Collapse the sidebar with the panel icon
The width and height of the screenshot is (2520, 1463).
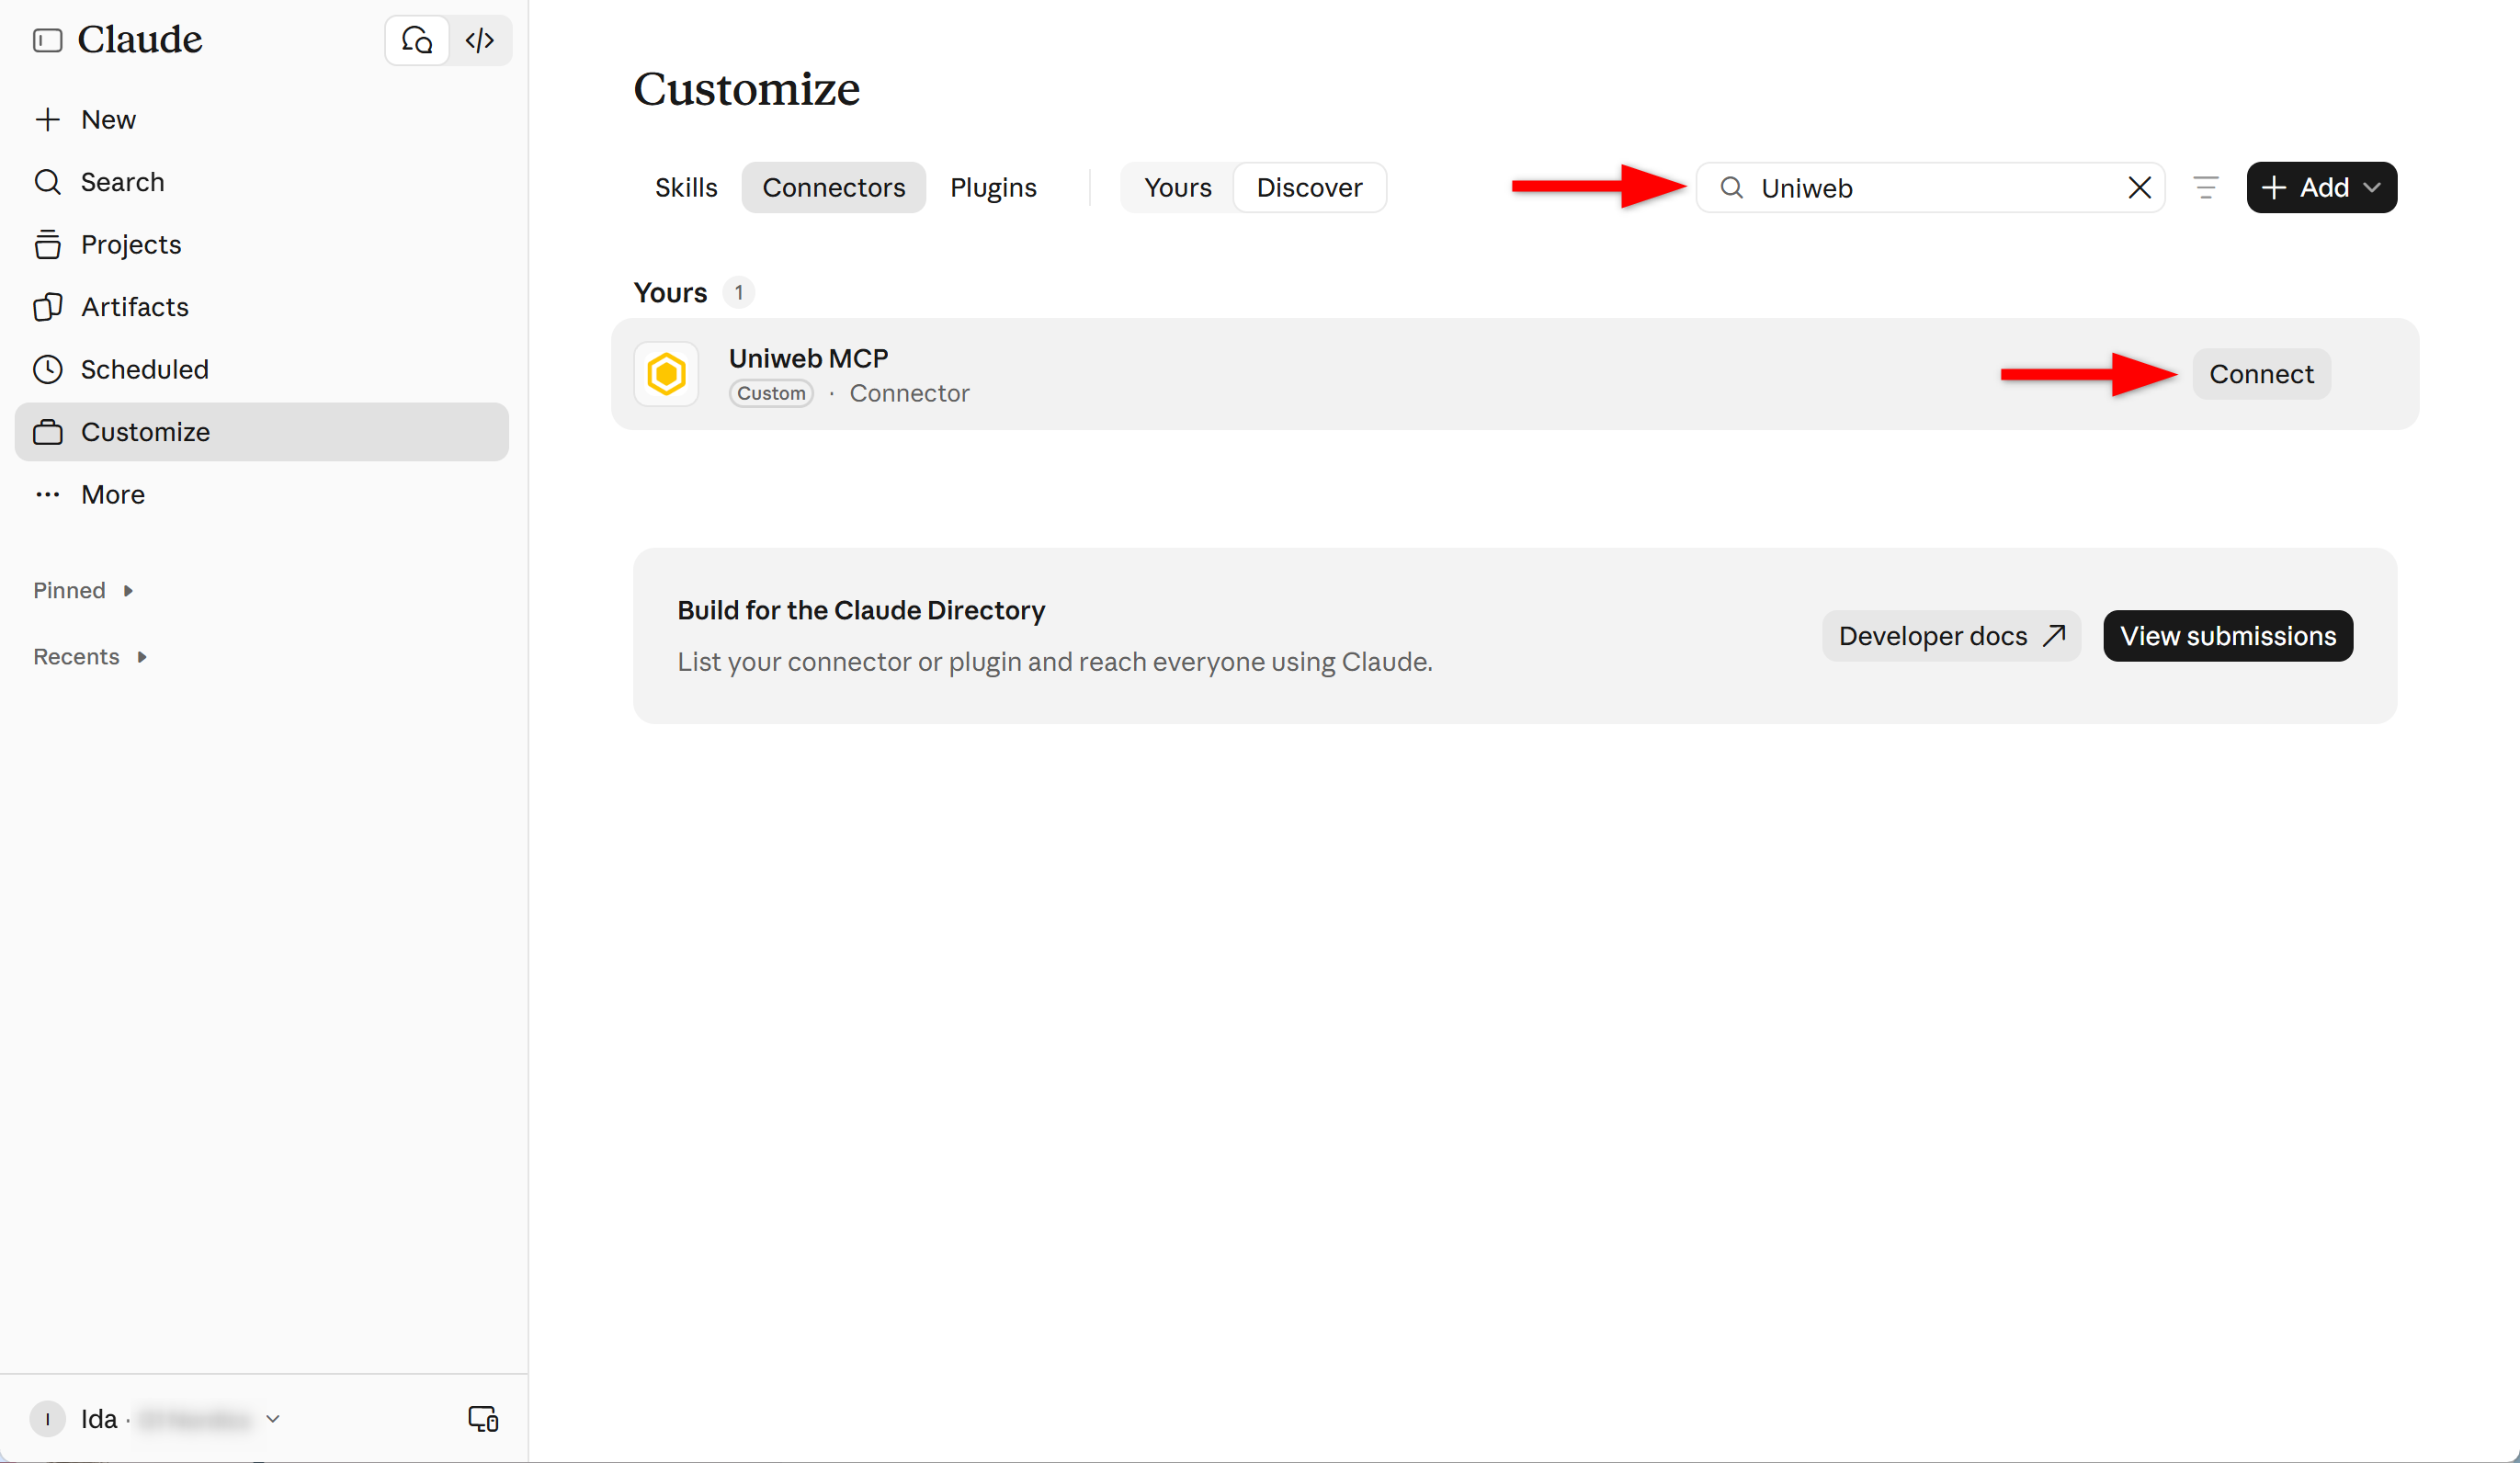47,40
